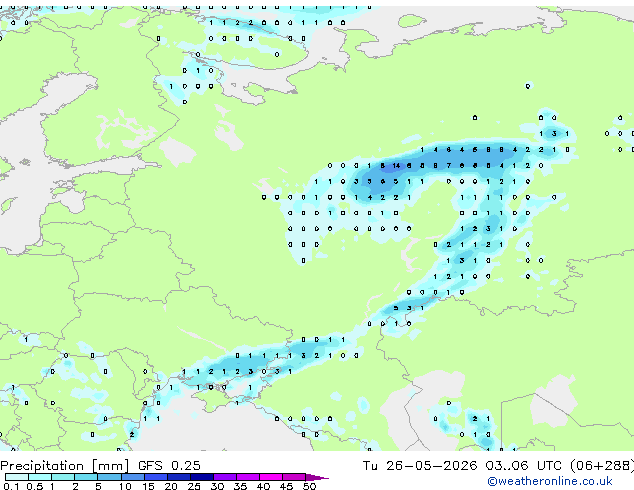Select the 2–5 mm legend color segment
The image size is (634, 490).
click(x=86, y=477)
